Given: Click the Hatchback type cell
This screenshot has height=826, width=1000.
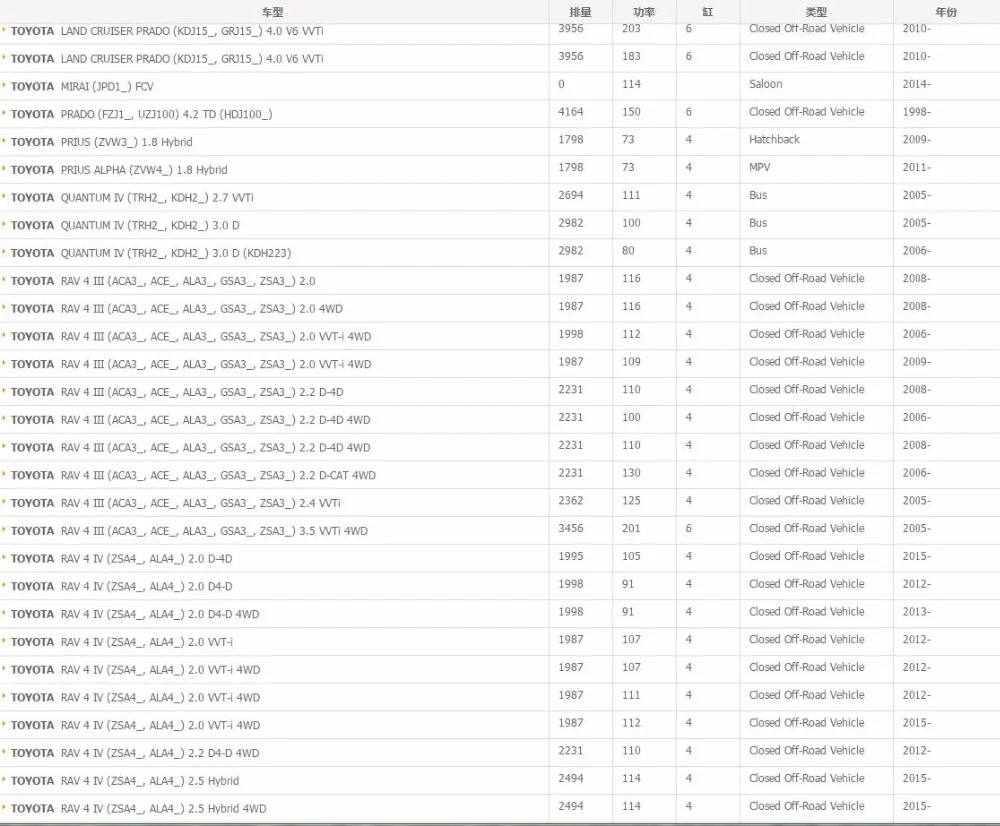Looking at the screenshot, I should [x=774, y=140].
